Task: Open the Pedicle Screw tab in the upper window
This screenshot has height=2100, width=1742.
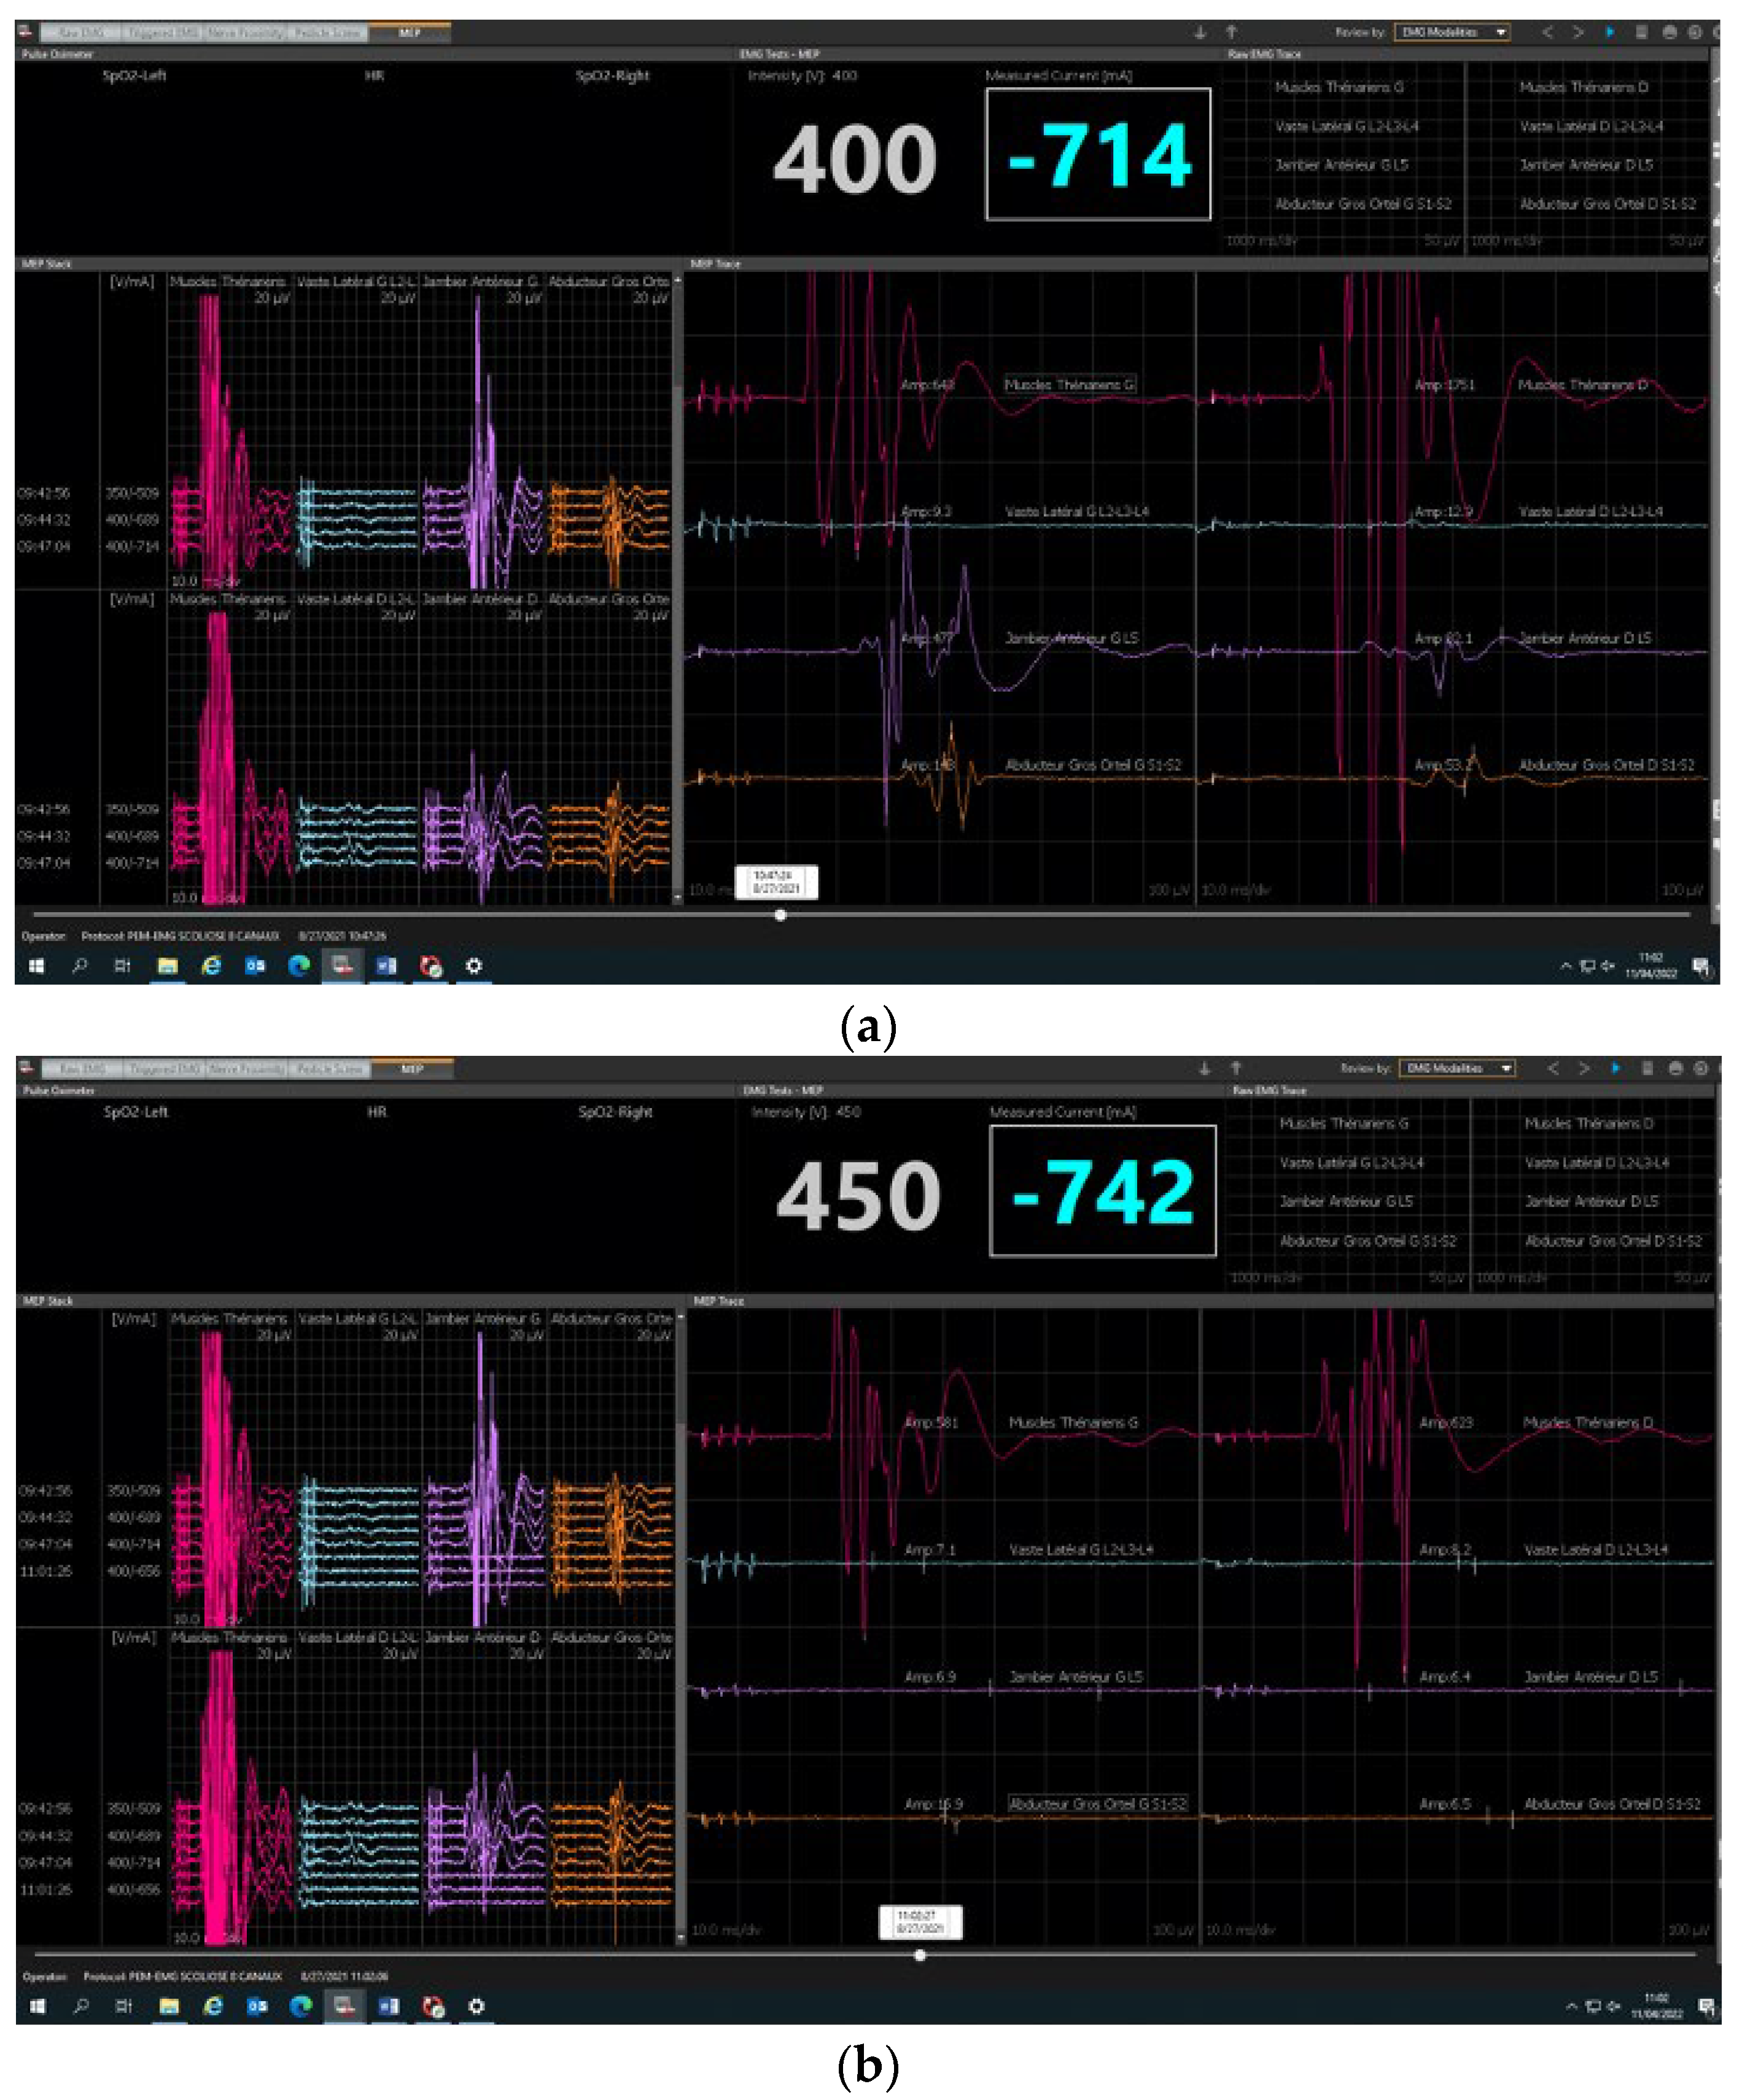Action: [328, 33]
